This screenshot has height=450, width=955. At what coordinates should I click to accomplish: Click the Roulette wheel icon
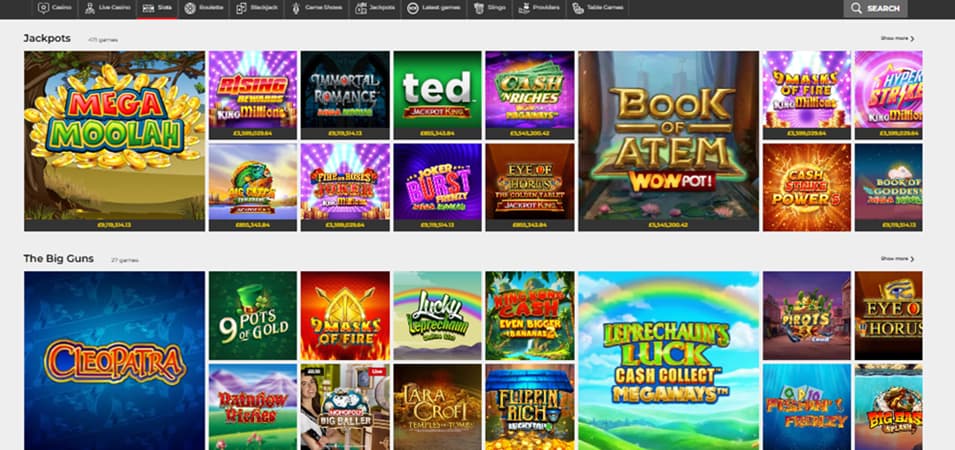(x=190, y=8)
